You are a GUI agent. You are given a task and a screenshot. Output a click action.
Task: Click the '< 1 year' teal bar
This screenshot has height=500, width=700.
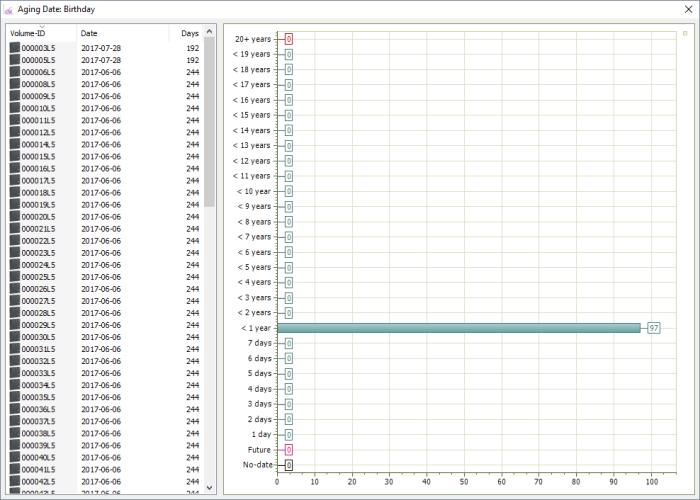point(458,328)
